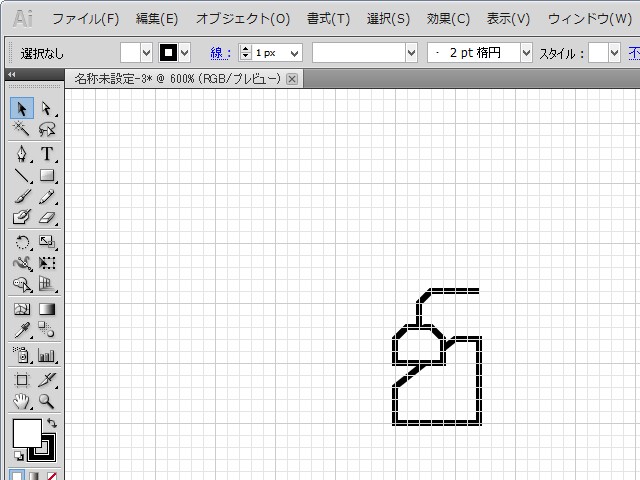Click the large white fill swatch
Viewport: 640px width, 480px height.
coord(26,433)
